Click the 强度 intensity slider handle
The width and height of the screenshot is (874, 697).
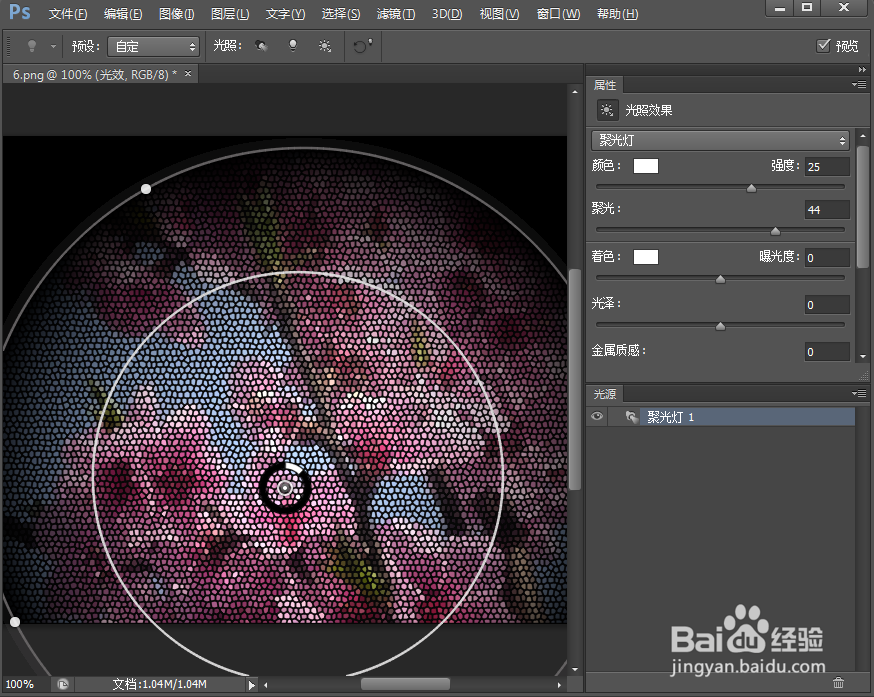[x=751, y=188]
